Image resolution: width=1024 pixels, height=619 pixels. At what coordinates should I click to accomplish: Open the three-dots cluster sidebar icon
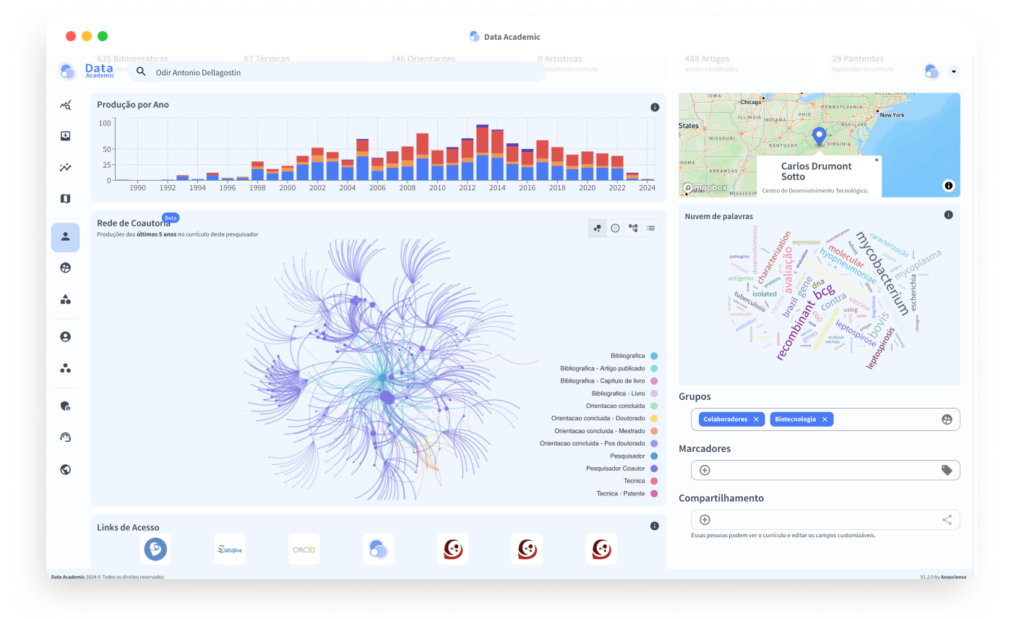click(x=65, y=368)
